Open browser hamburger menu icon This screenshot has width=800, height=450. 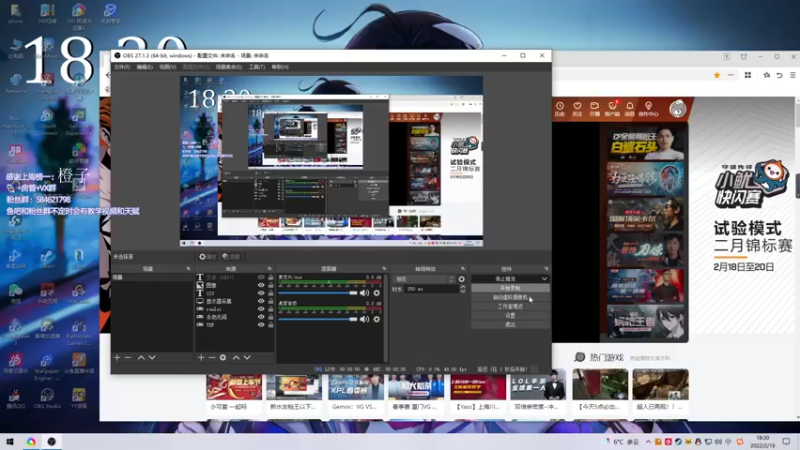point(792,75)
